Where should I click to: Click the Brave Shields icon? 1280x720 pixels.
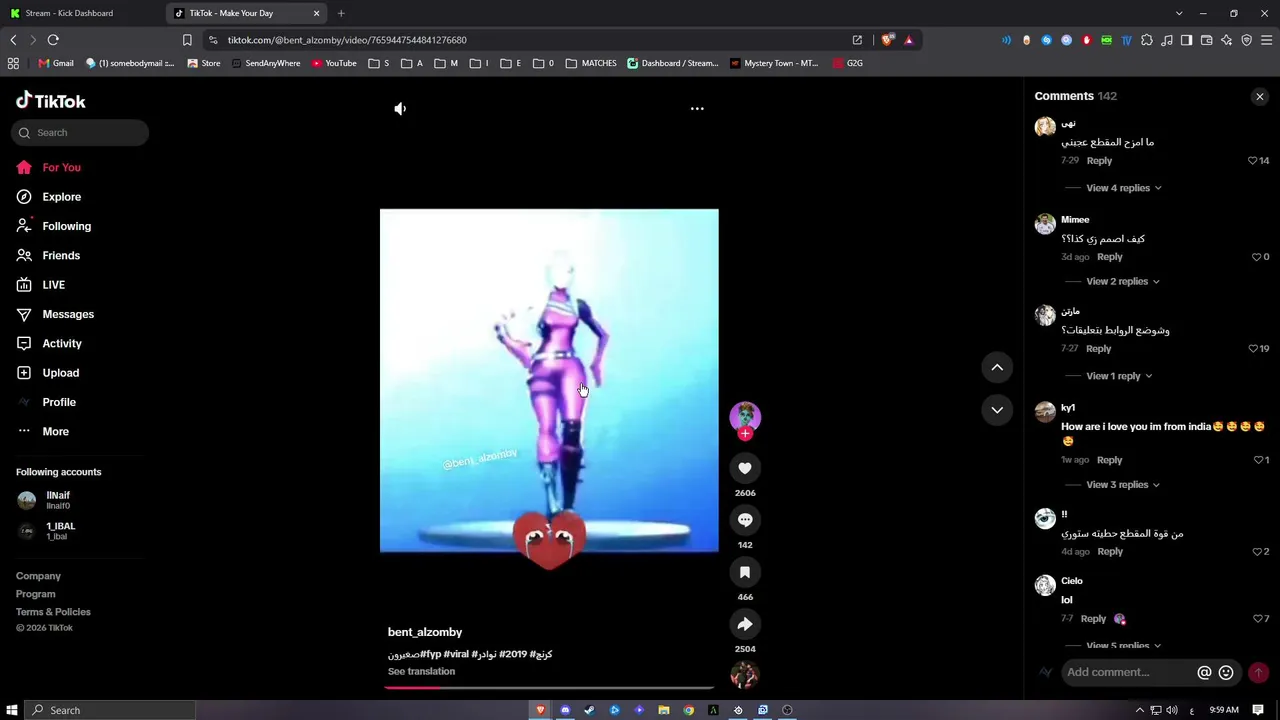[x=887, y=40]
